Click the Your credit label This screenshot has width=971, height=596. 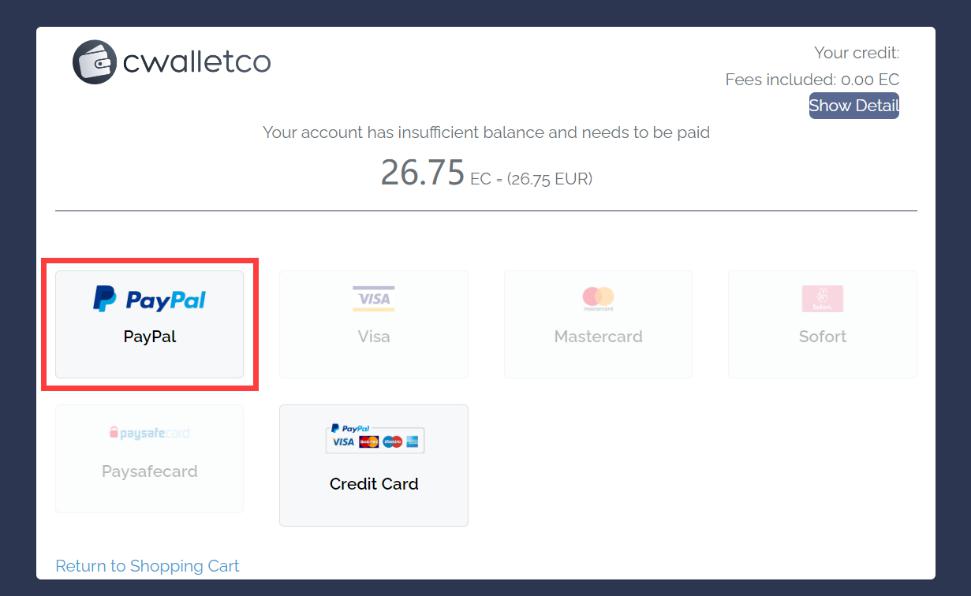coord(856,53)
